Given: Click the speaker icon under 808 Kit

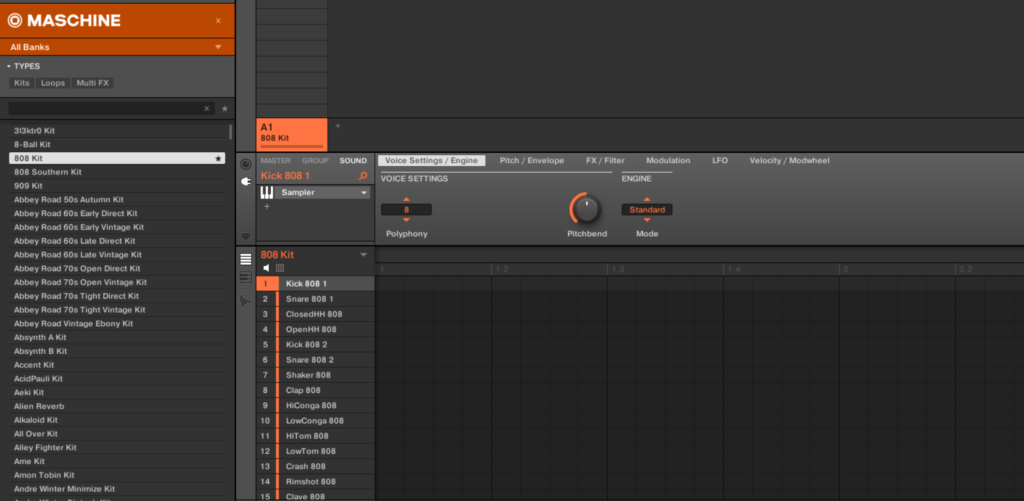Looking at the screenshot, I should [266, 268].
